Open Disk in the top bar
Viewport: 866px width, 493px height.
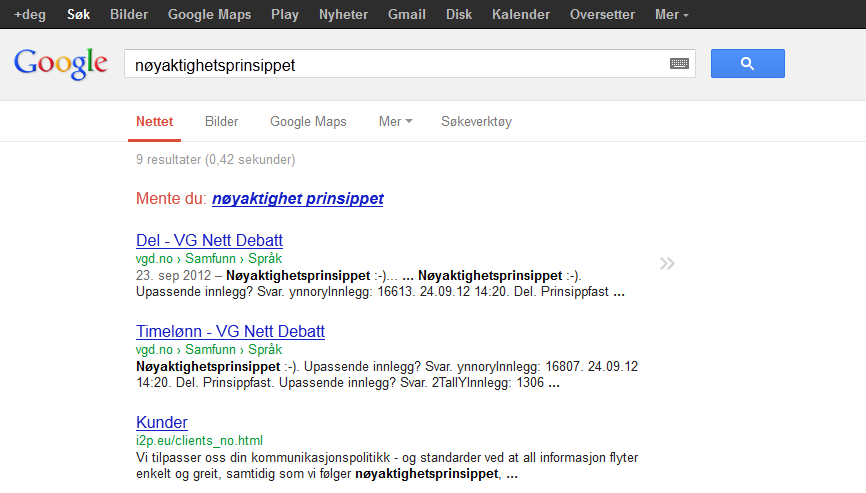coord(459,14)
